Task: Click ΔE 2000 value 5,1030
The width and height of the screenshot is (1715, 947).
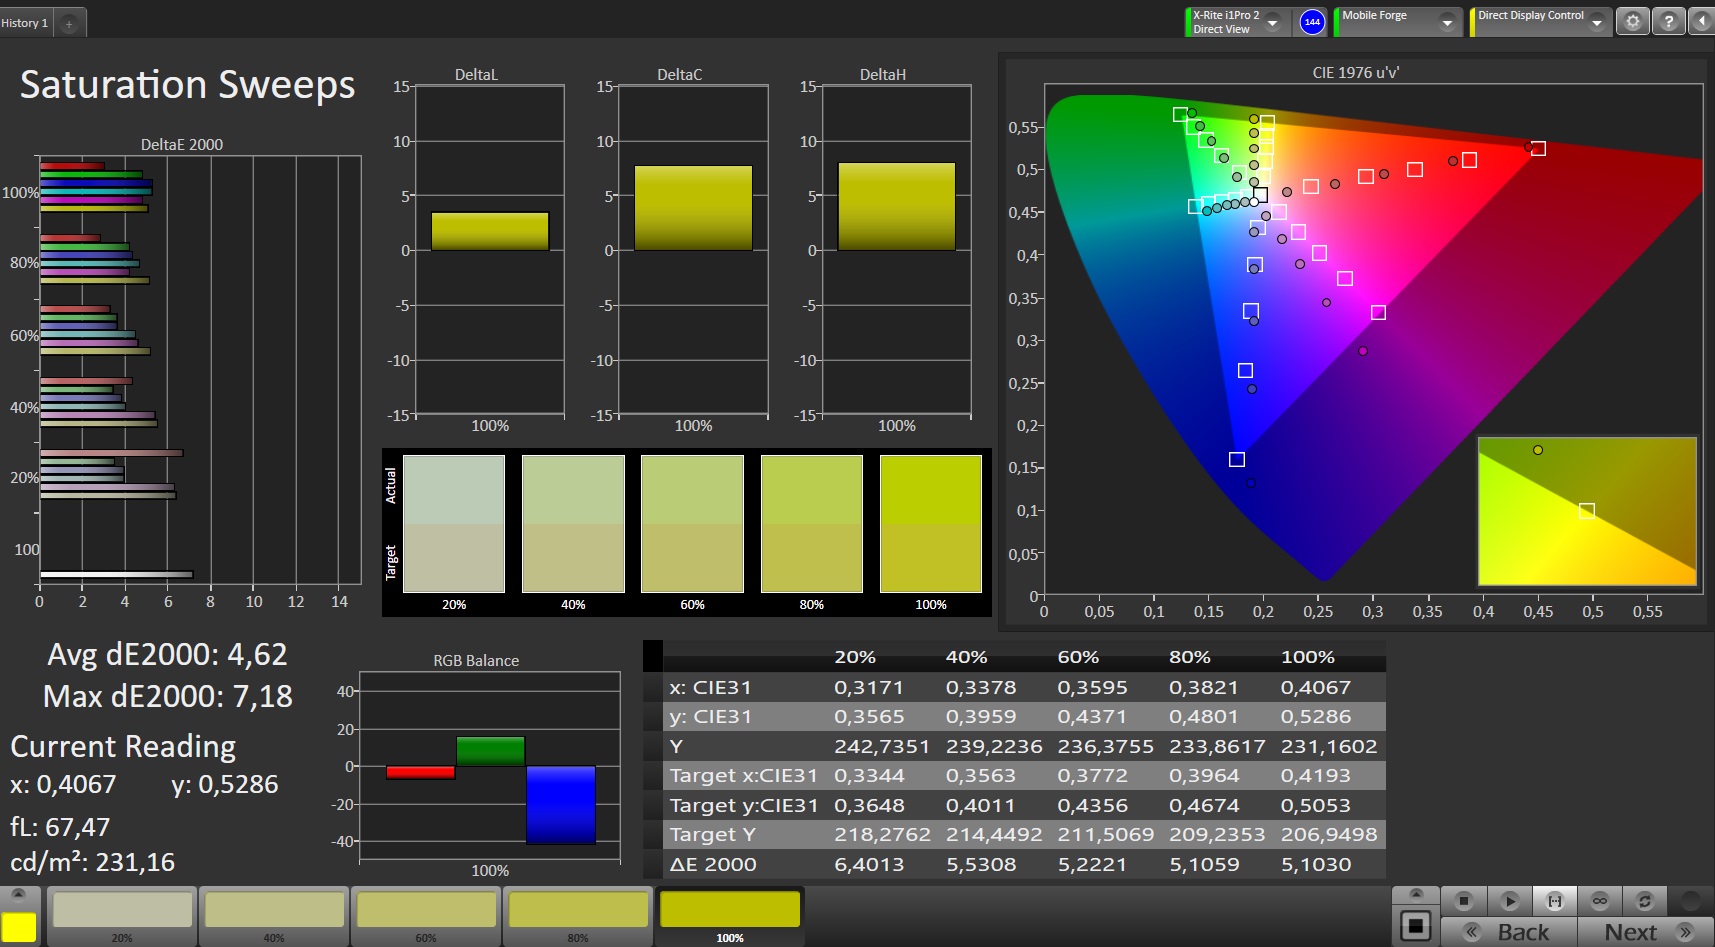Action: (x=1316, y=864)
